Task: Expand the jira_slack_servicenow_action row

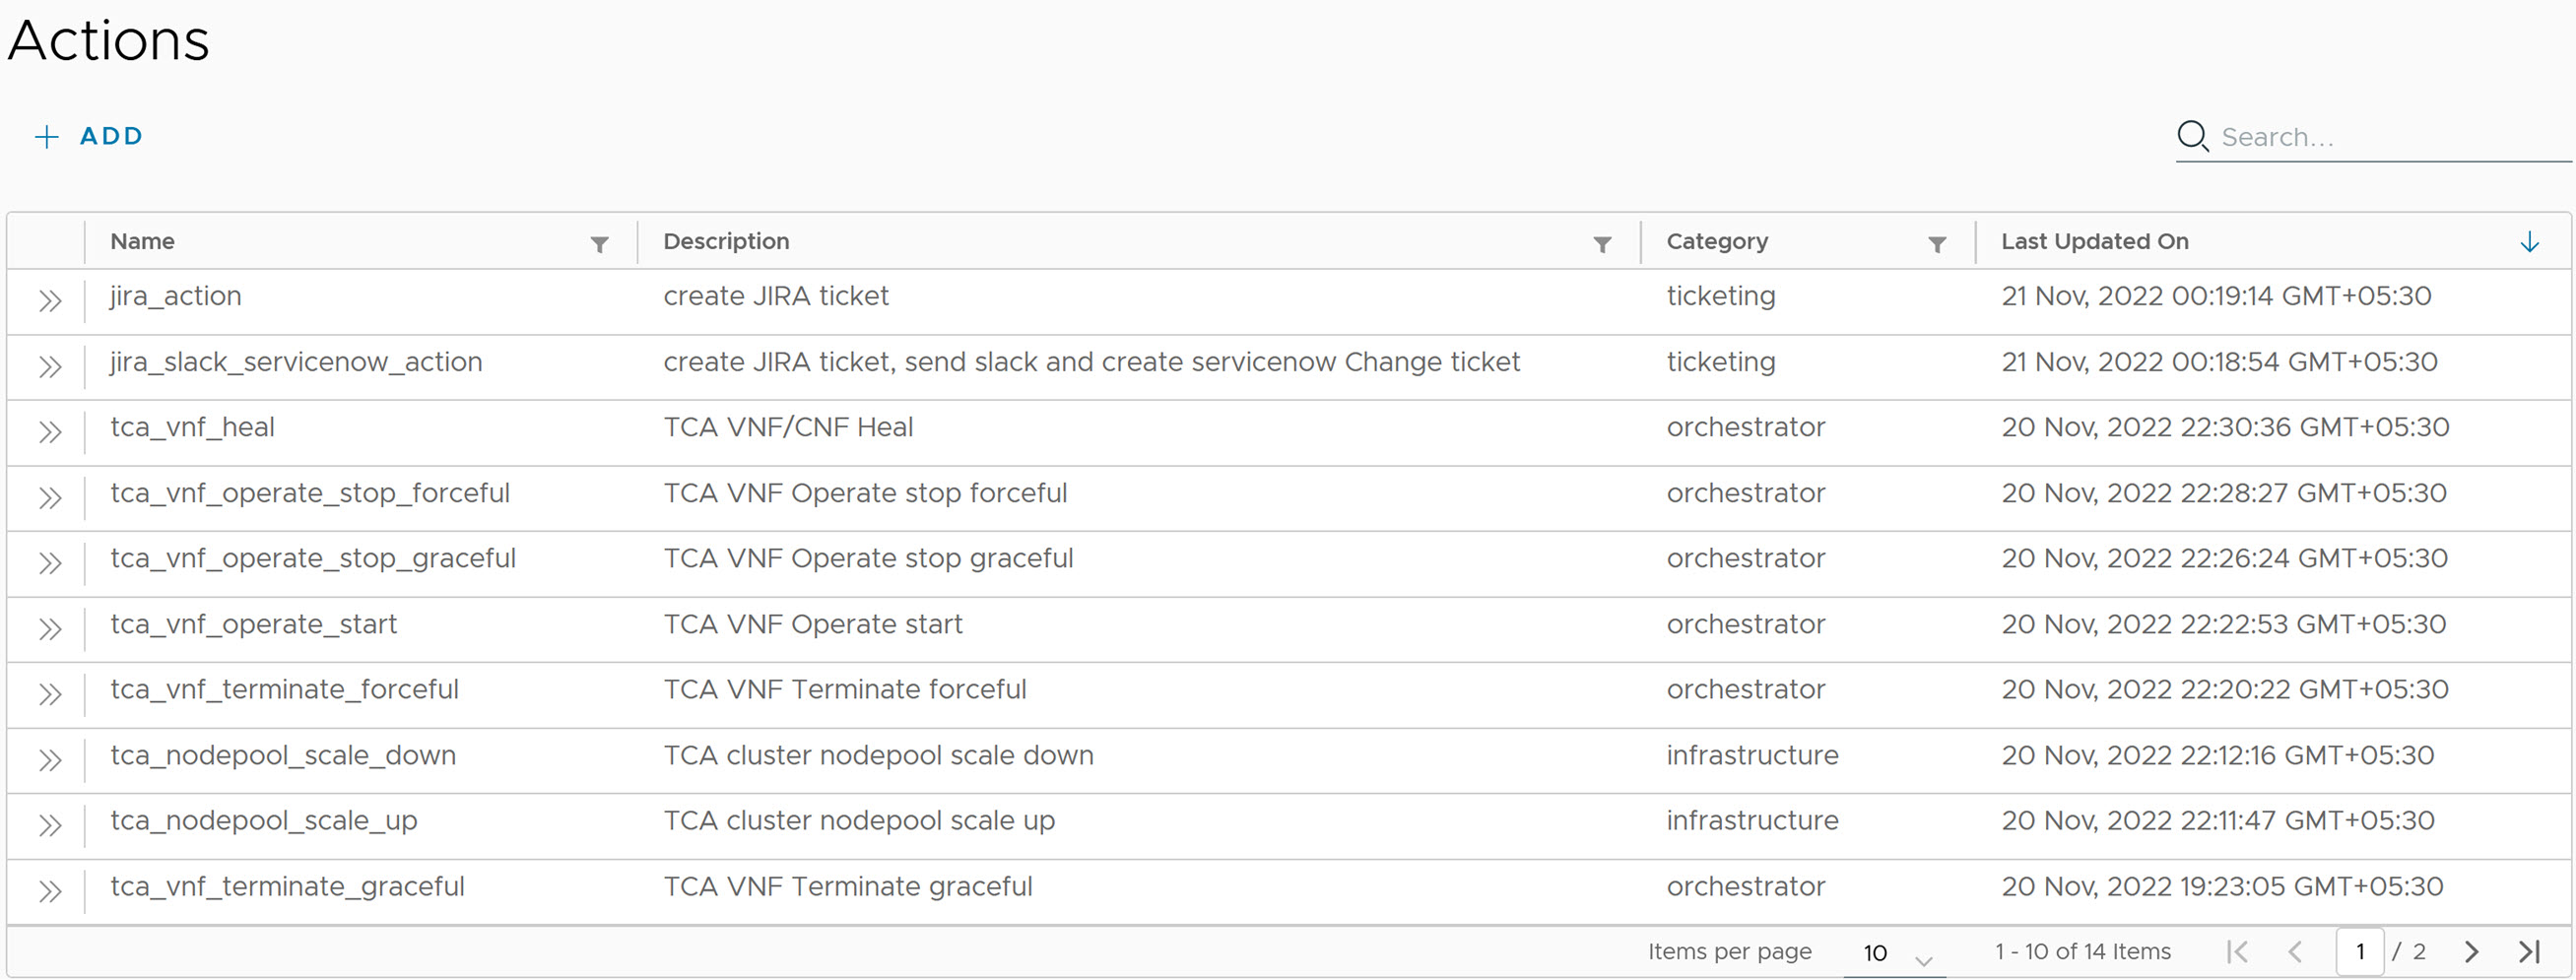Action: point(50,367)
